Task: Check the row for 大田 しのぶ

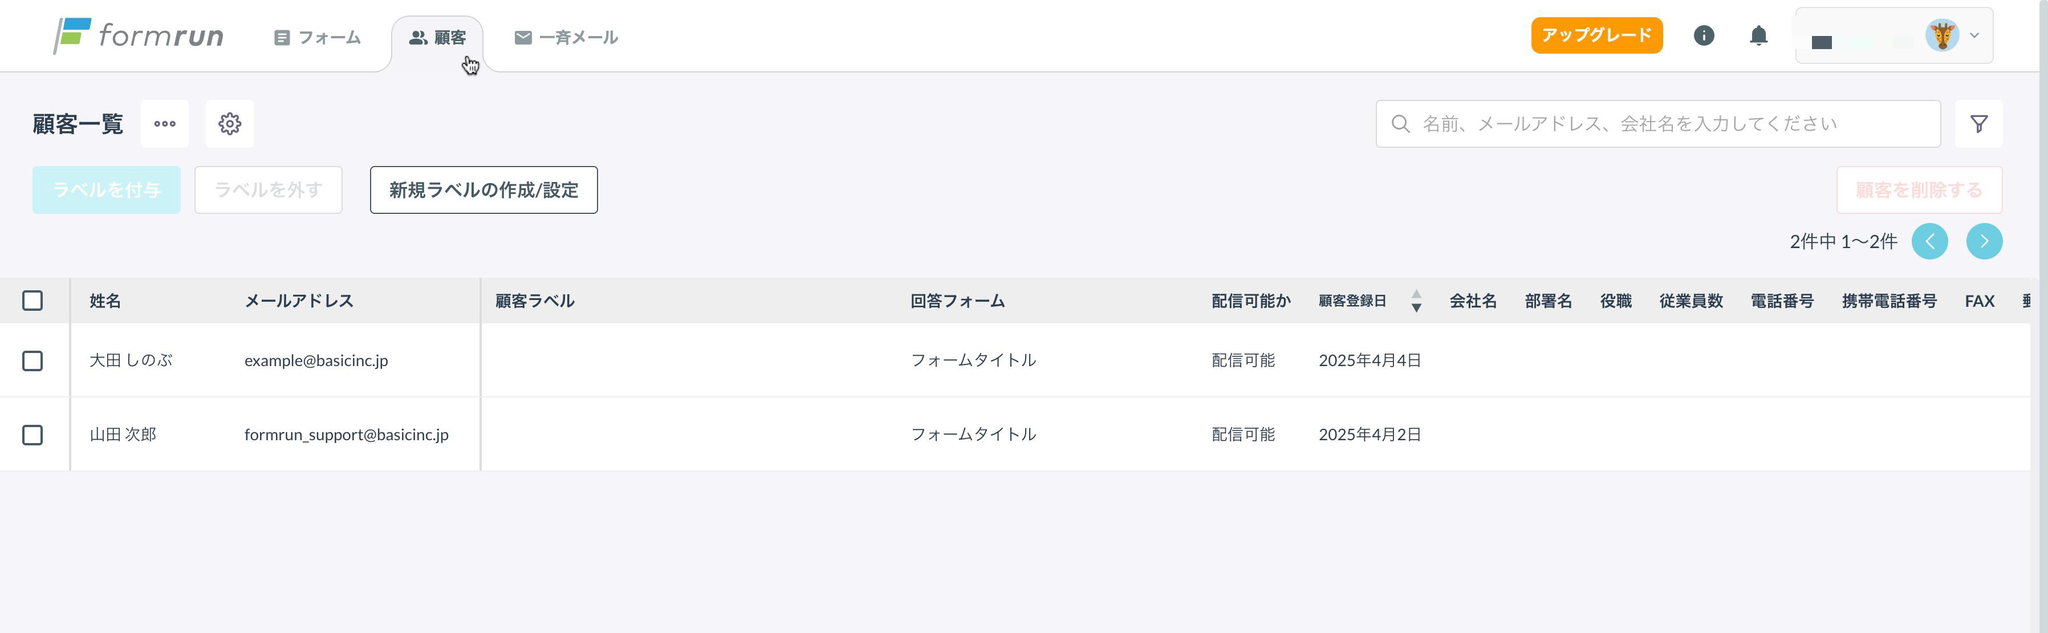Action: (x=33, y=361)
